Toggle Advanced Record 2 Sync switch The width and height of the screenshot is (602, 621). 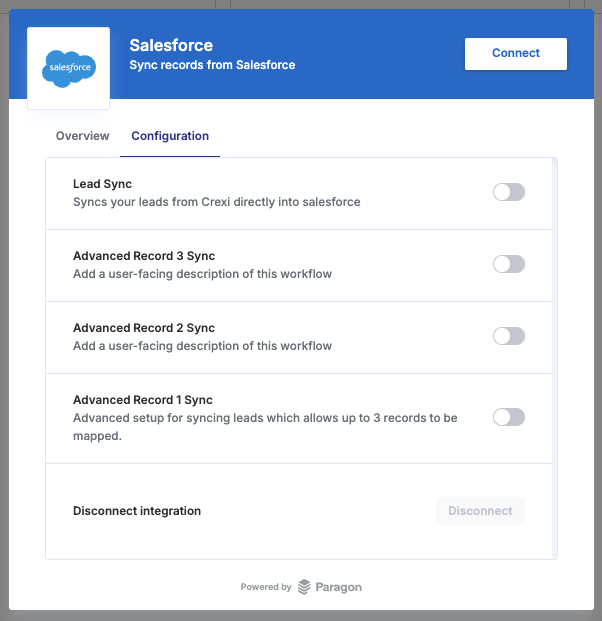coord(508,336)
